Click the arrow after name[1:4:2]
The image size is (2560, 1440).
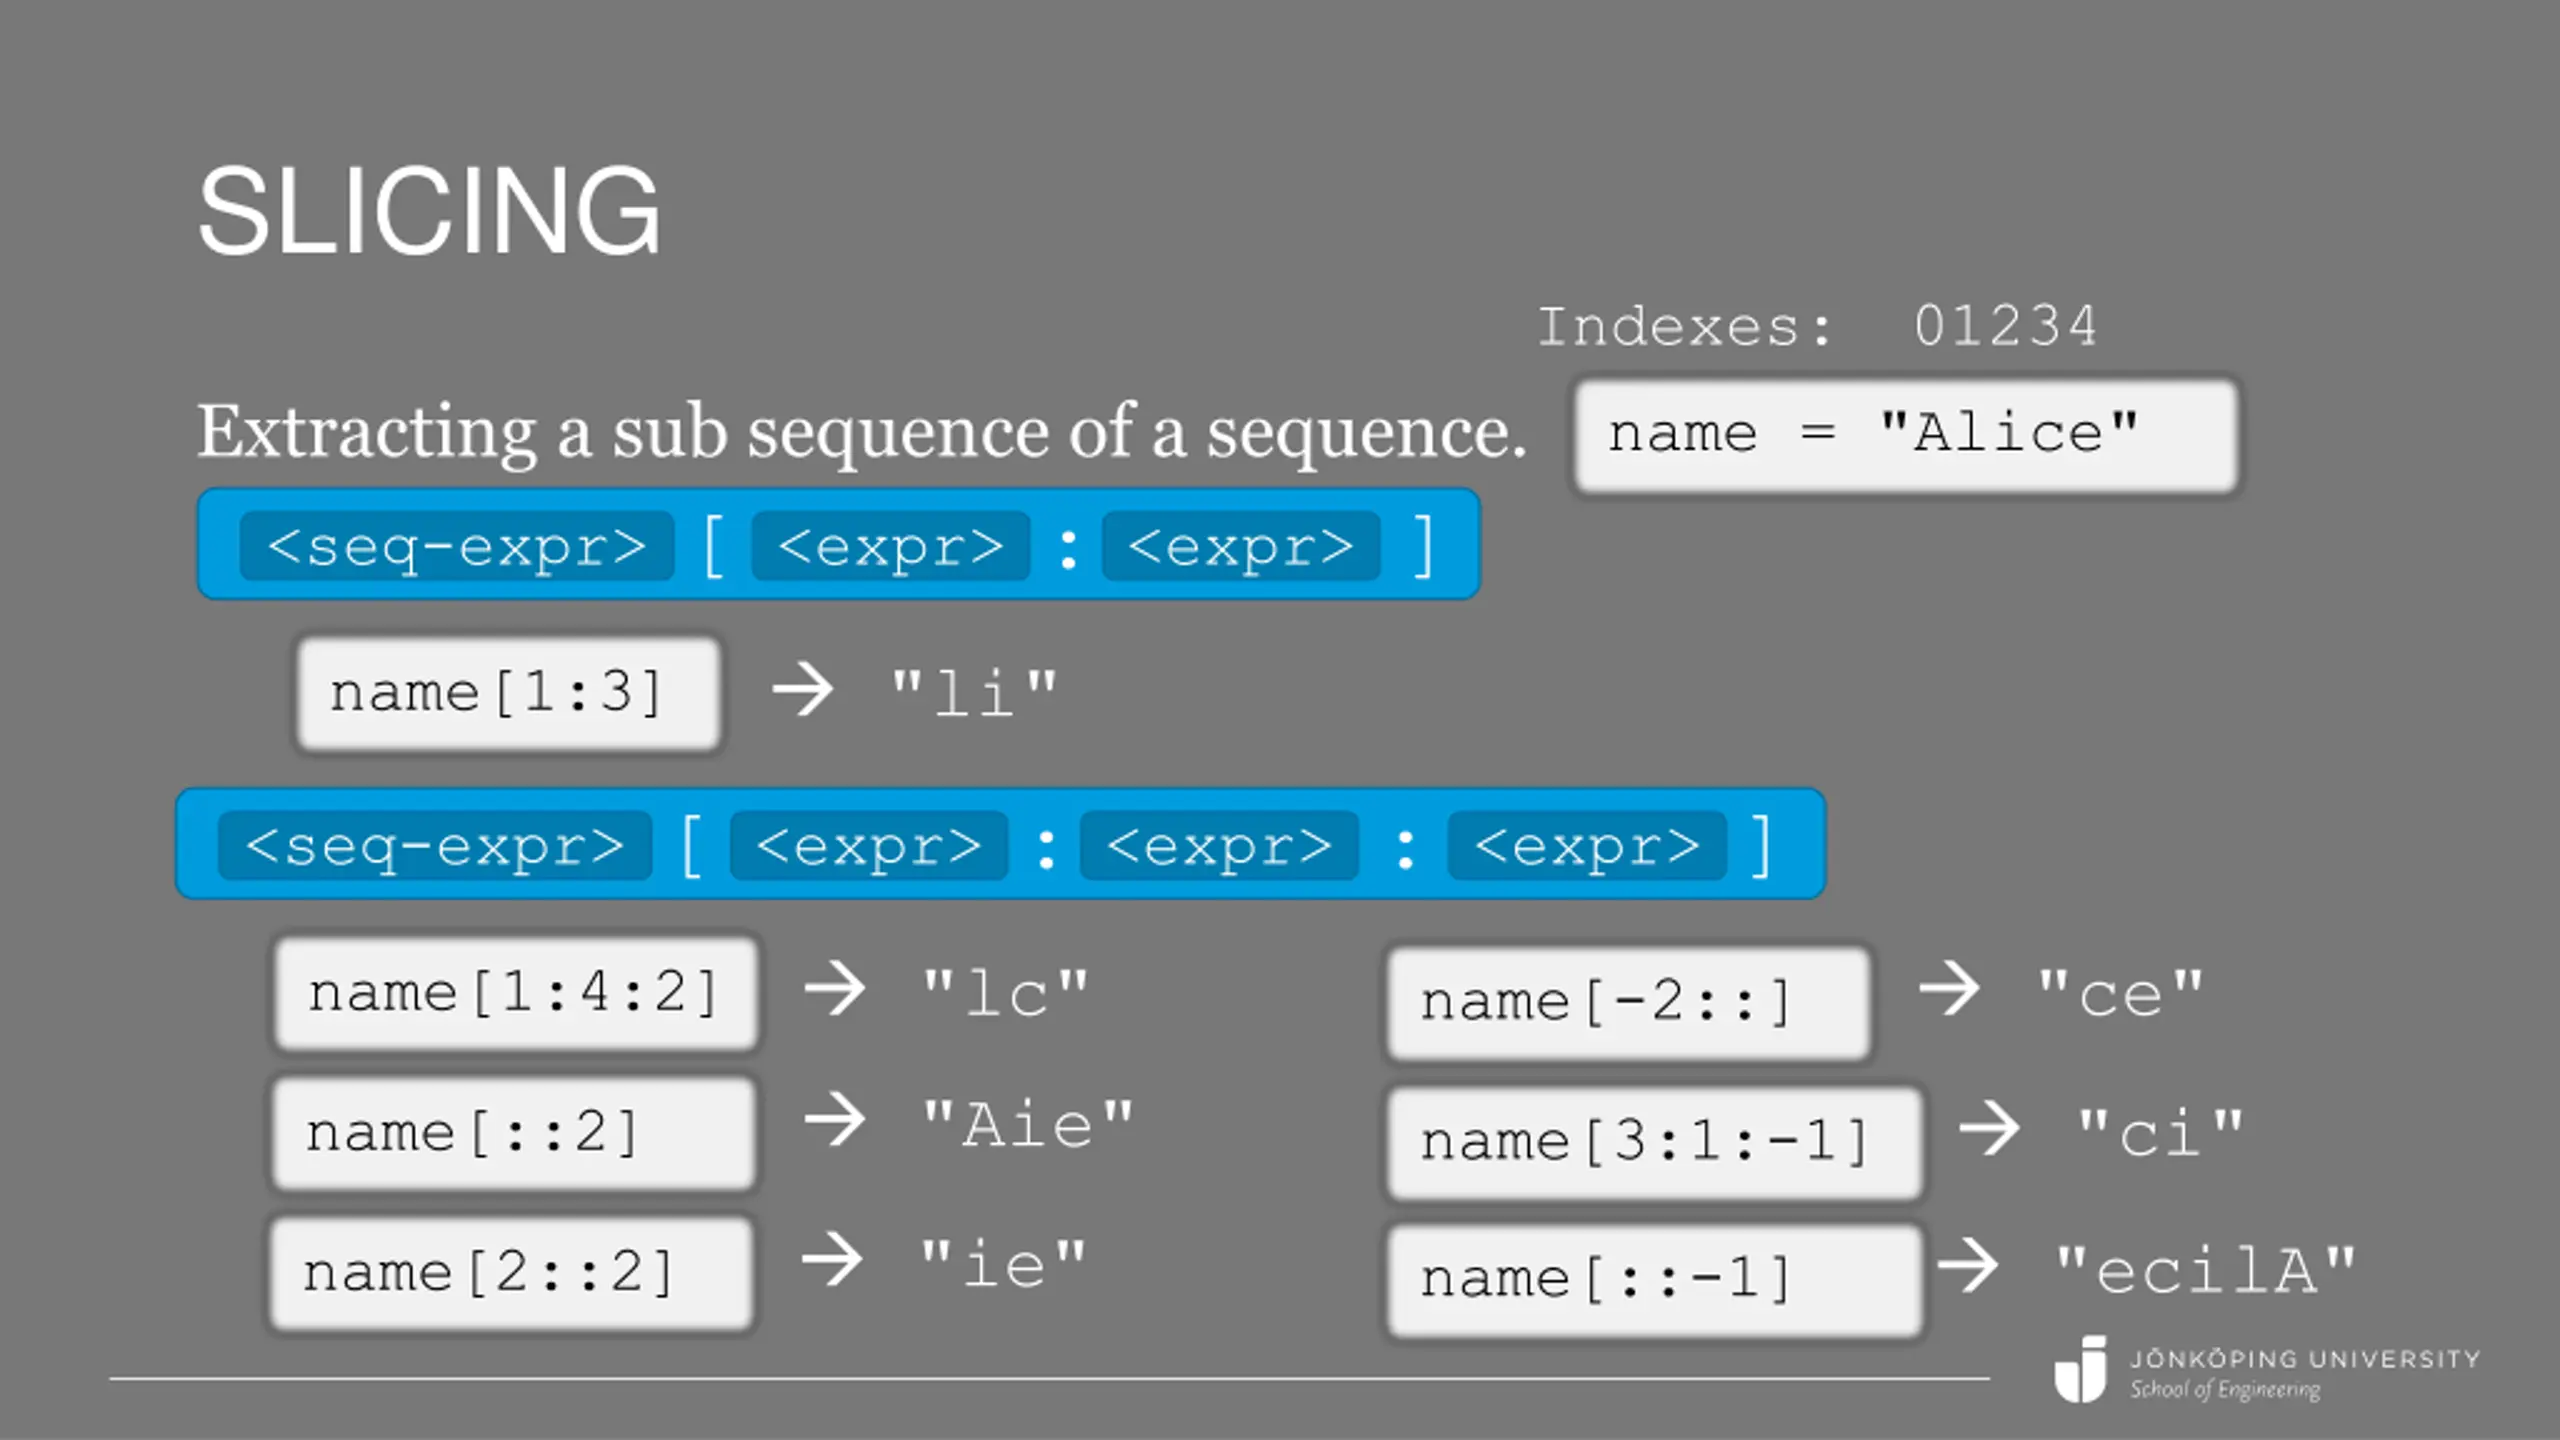click(x=834, y=989)
